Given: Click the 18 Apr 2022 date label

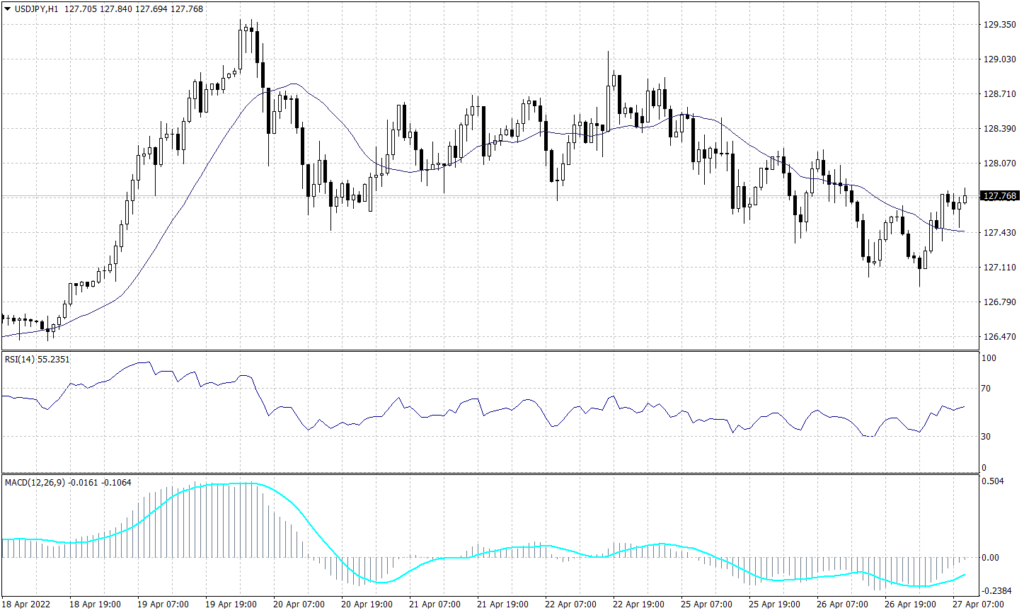Looking at the screenshot, I should [28, 605].
